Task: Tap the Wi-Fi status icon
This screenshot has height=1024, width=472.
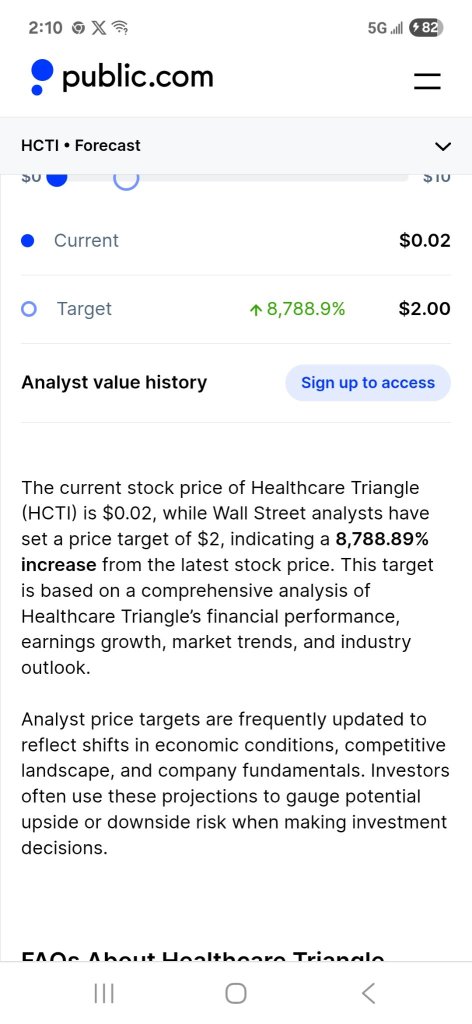Action: (120, 27)
